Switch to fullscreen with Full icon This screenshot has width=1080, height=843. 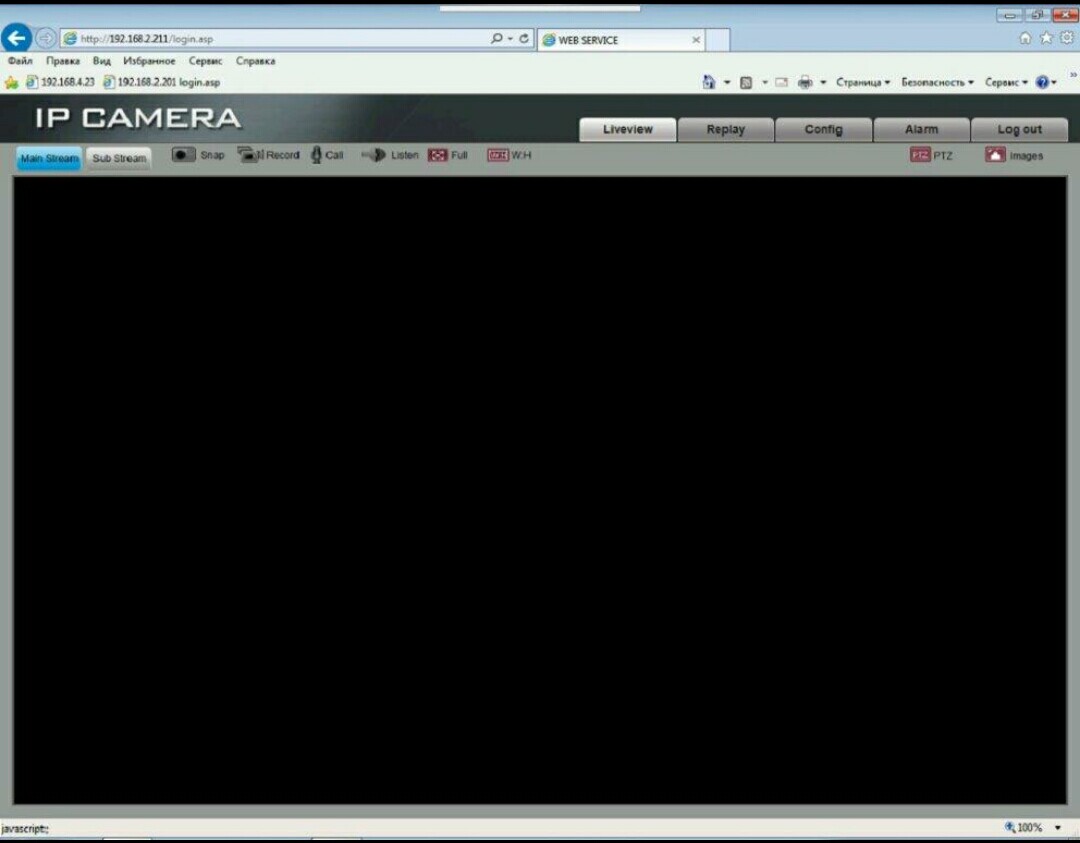[x=437, y=155]
